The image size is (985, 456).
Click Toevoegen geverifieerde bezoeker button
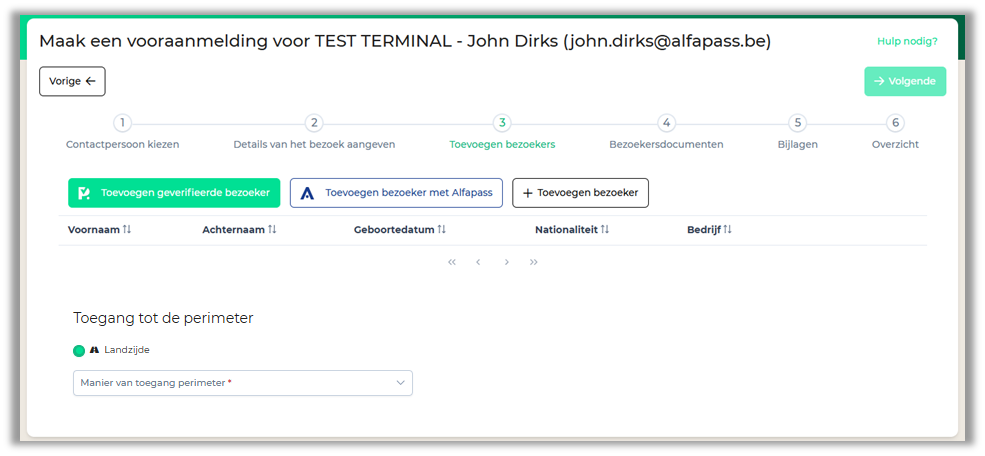[x=174, y=193]
